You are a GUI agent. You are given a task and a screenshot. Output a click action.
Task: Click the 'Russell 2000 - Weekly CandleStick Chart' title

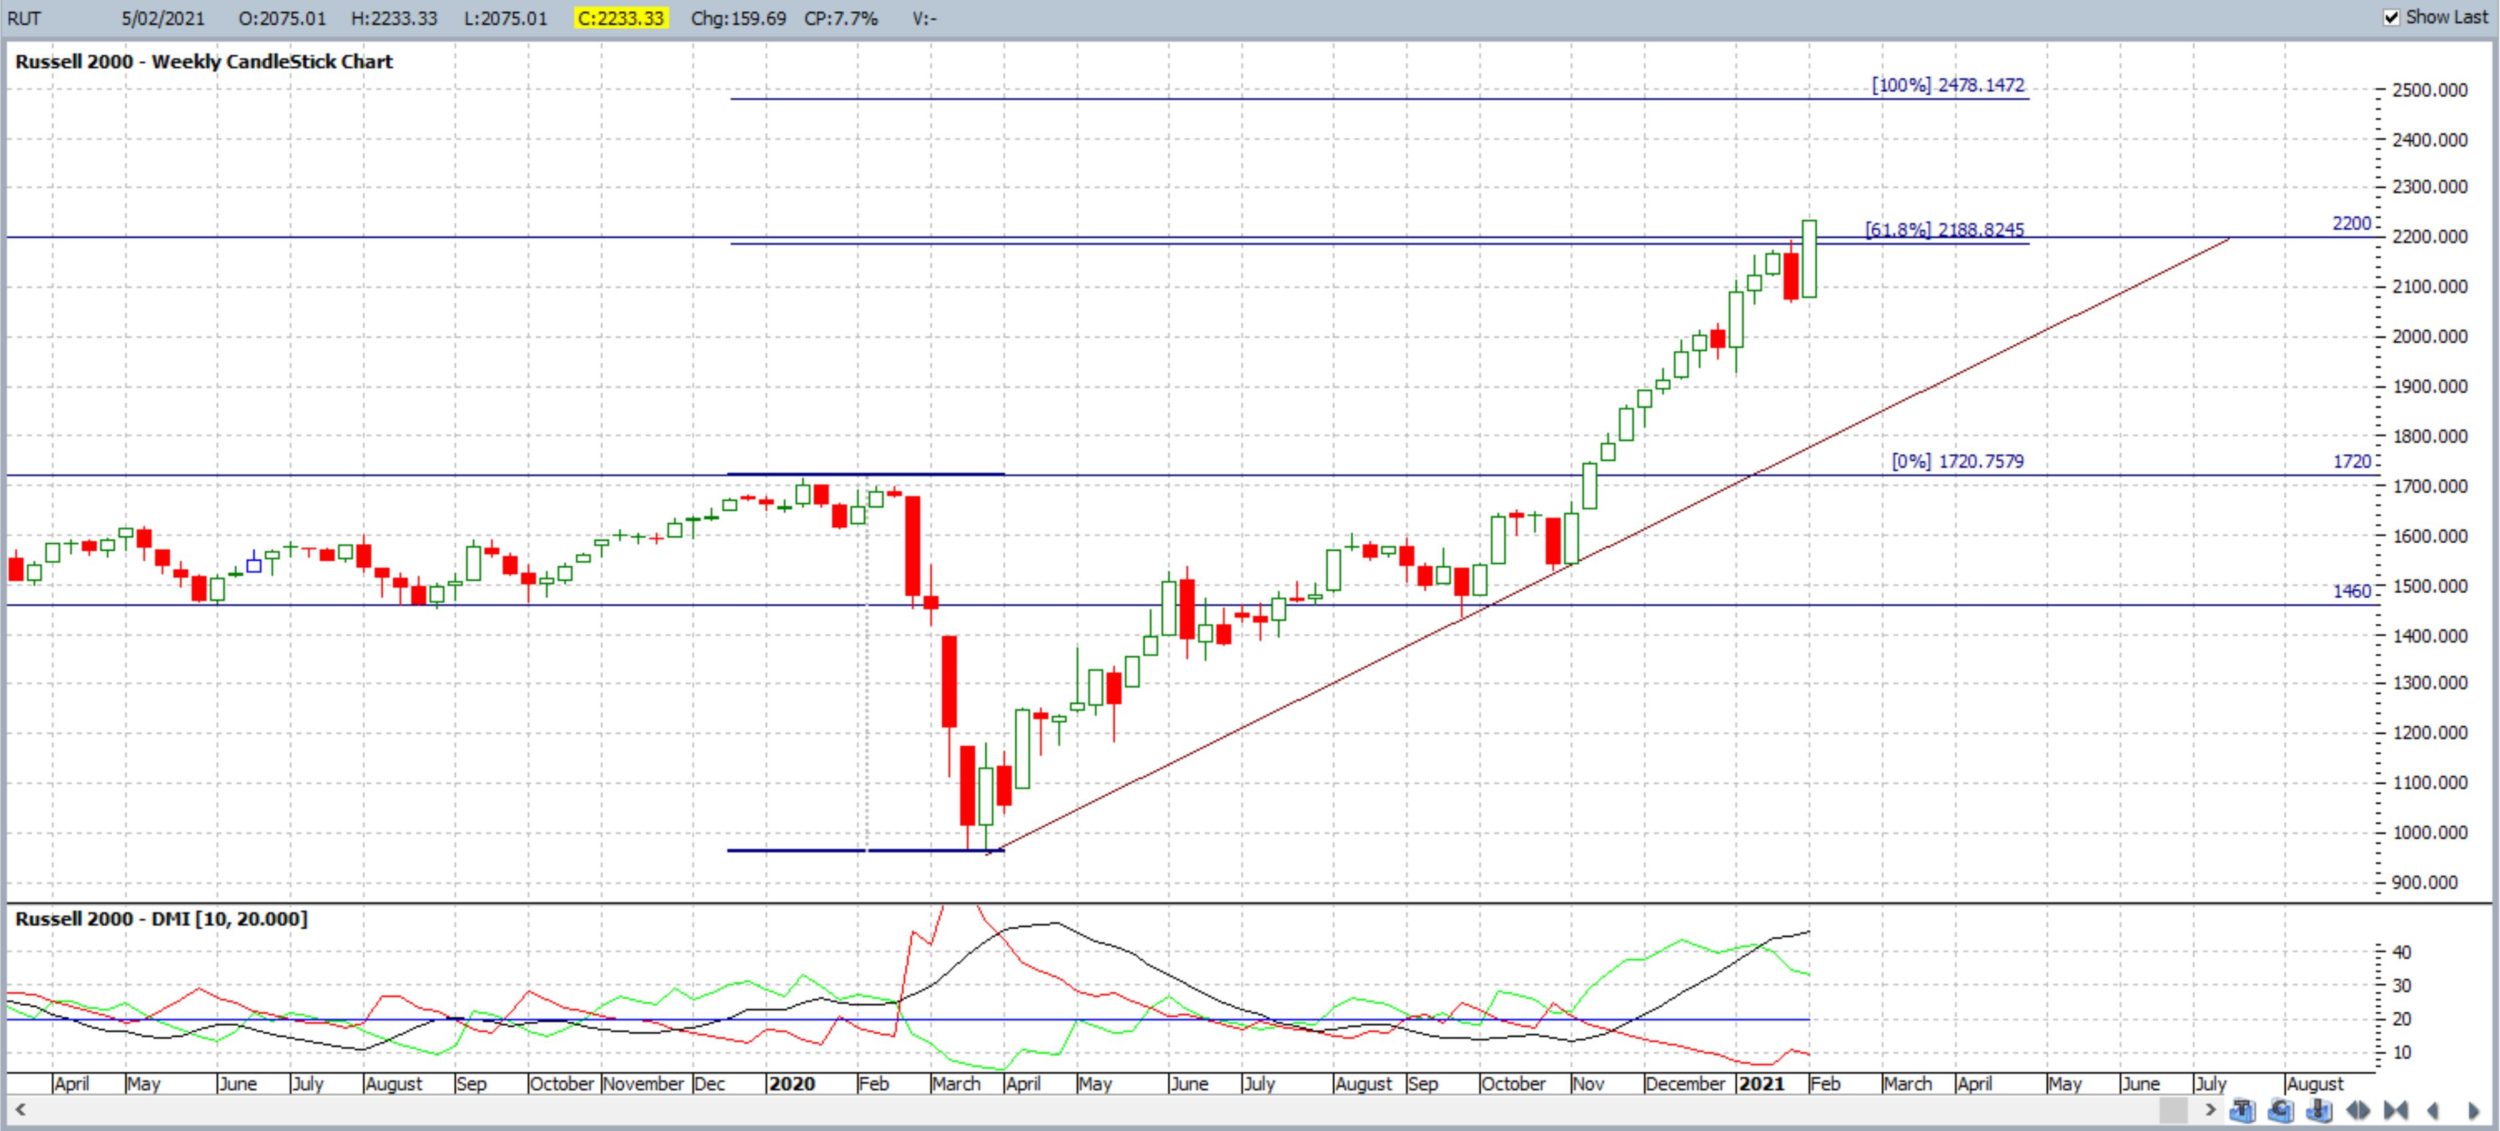pyautogui.click(x=204, y=61)
